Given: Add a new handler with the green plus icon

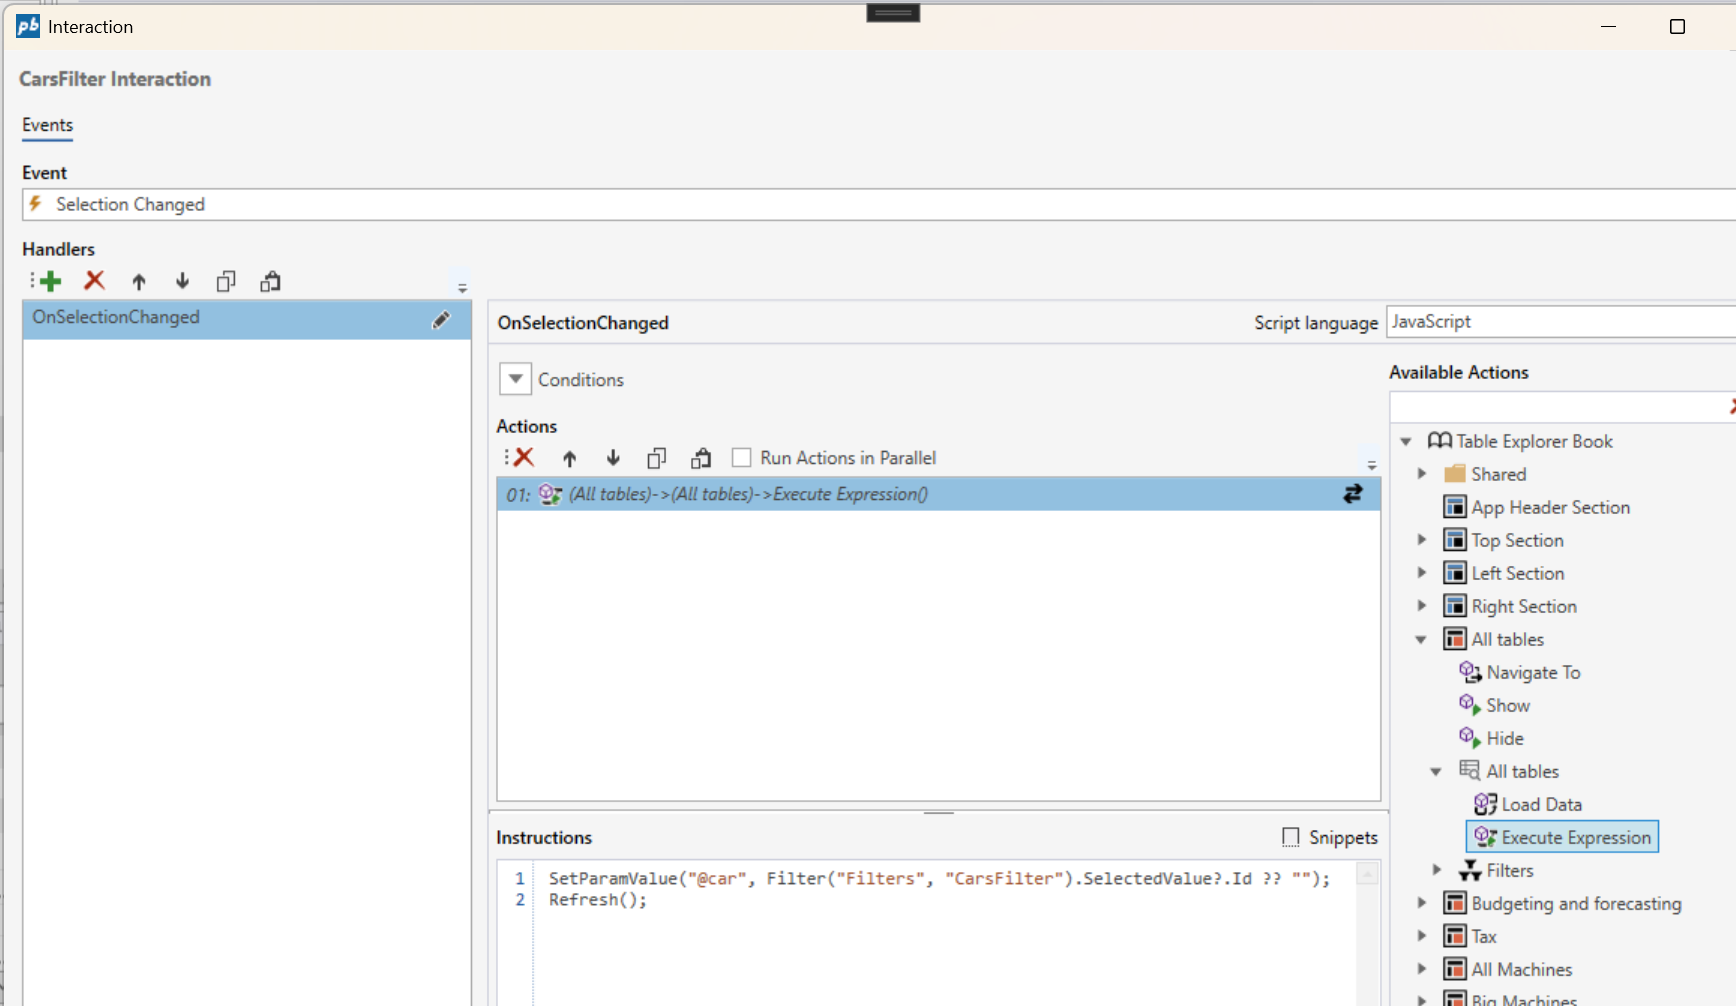Looking at the screenshot, I should [49, 281].
